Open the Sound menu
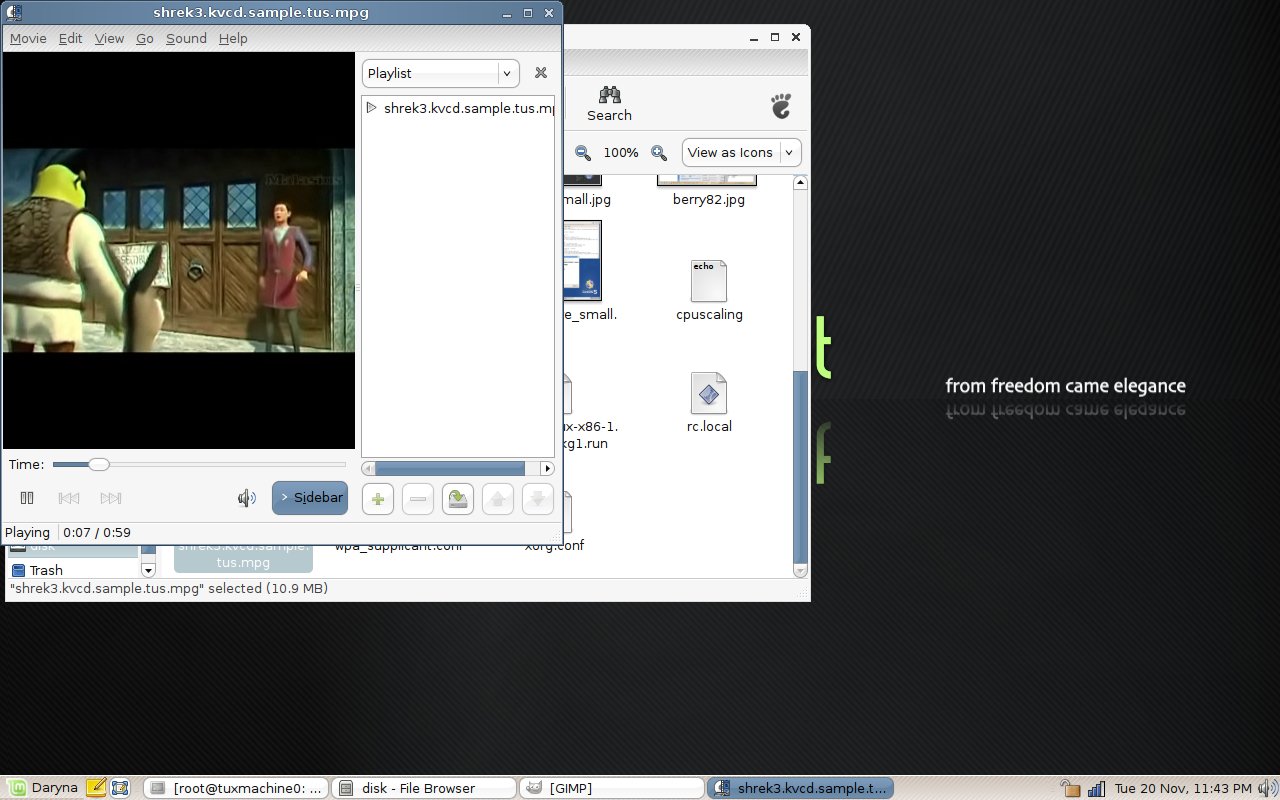The width and height of the screenshot is (1280, 800). tap(186, 38)
